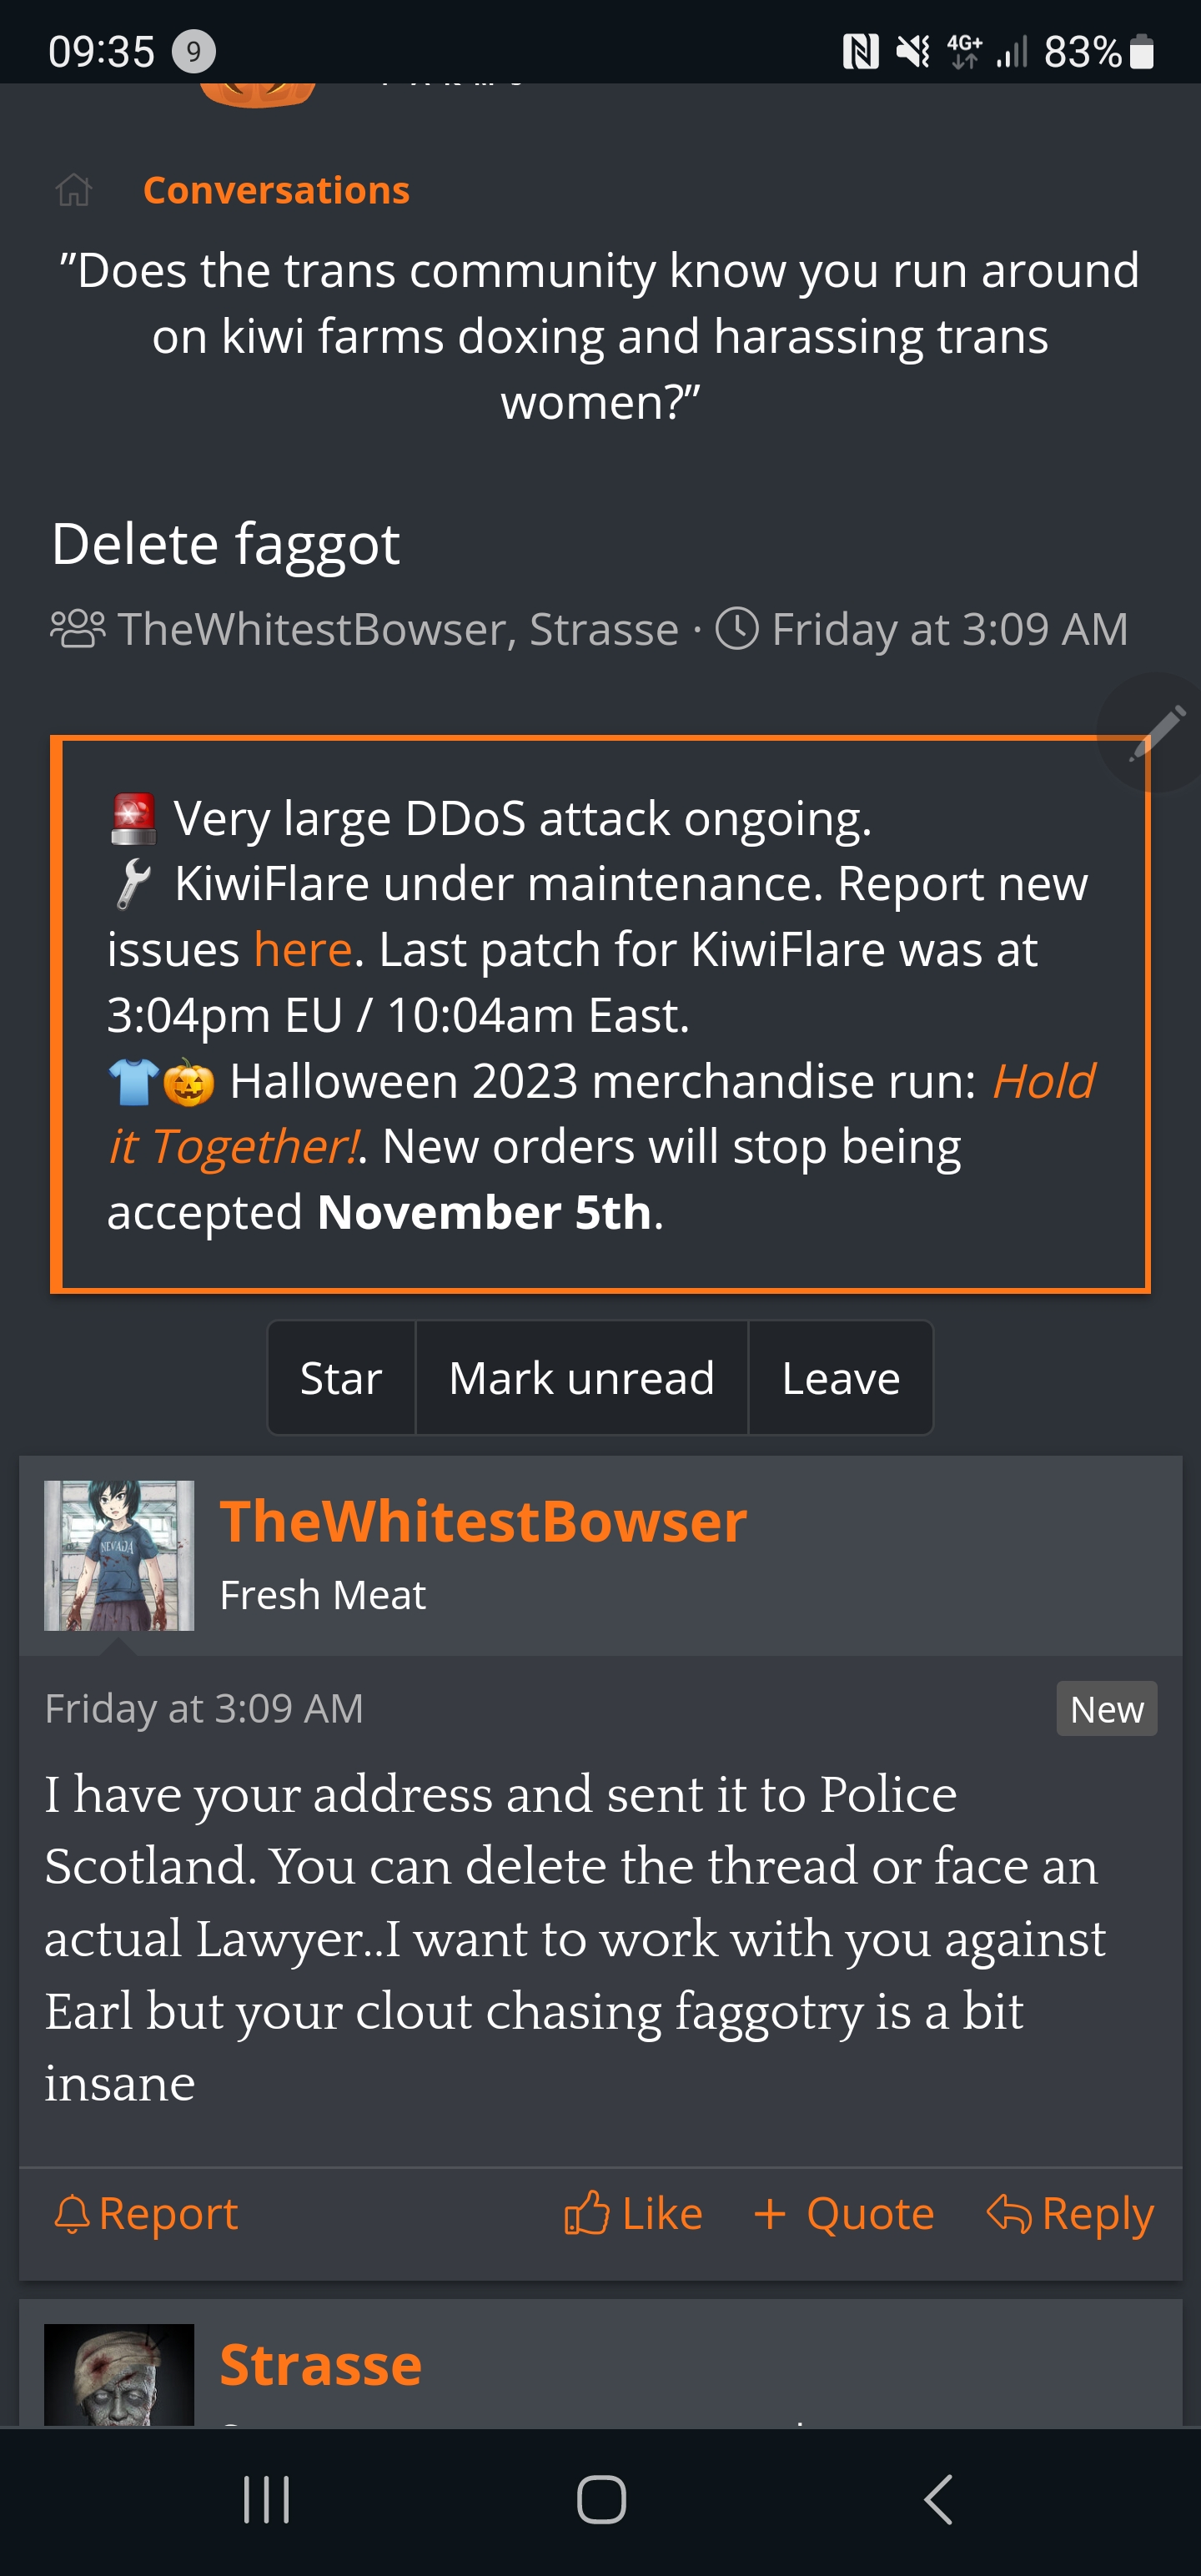Open the 'Hold it Together!' merchandise link

[x=601, y=1113]
